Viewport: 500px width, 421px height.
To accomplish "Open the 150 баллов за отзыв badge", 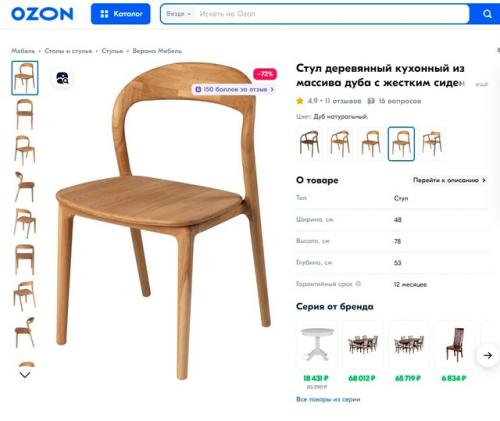I will [234, 89].
